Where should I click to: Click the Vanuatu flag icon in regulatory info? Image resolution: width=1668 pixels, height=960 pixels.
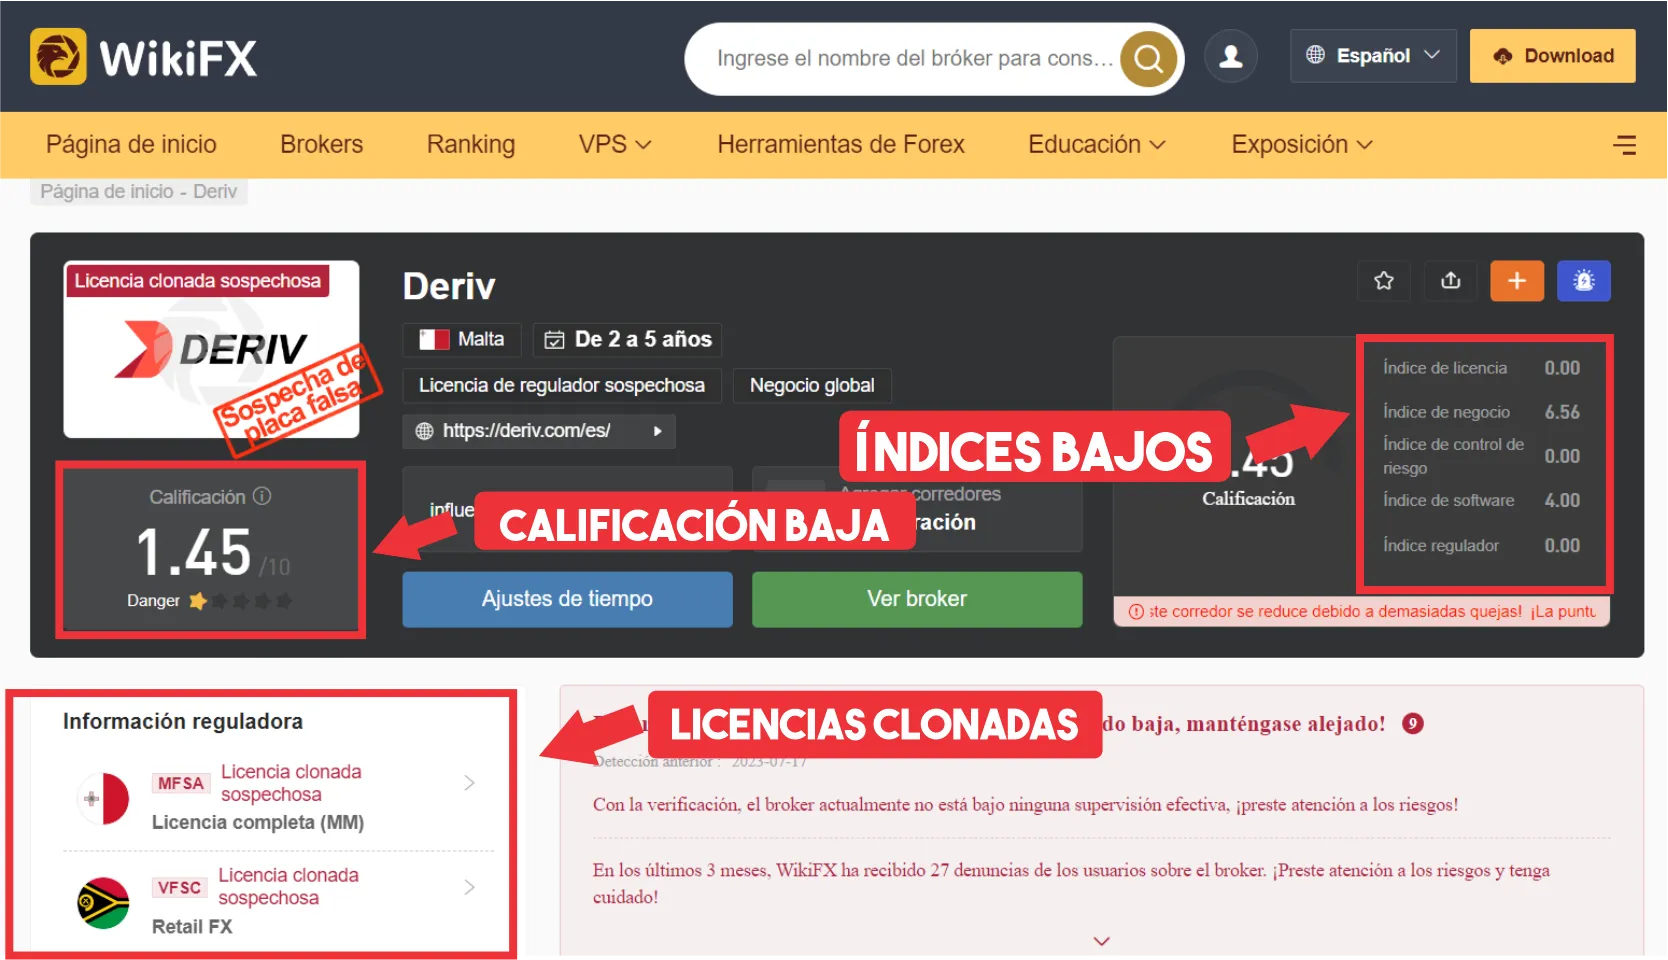point(104,903)
